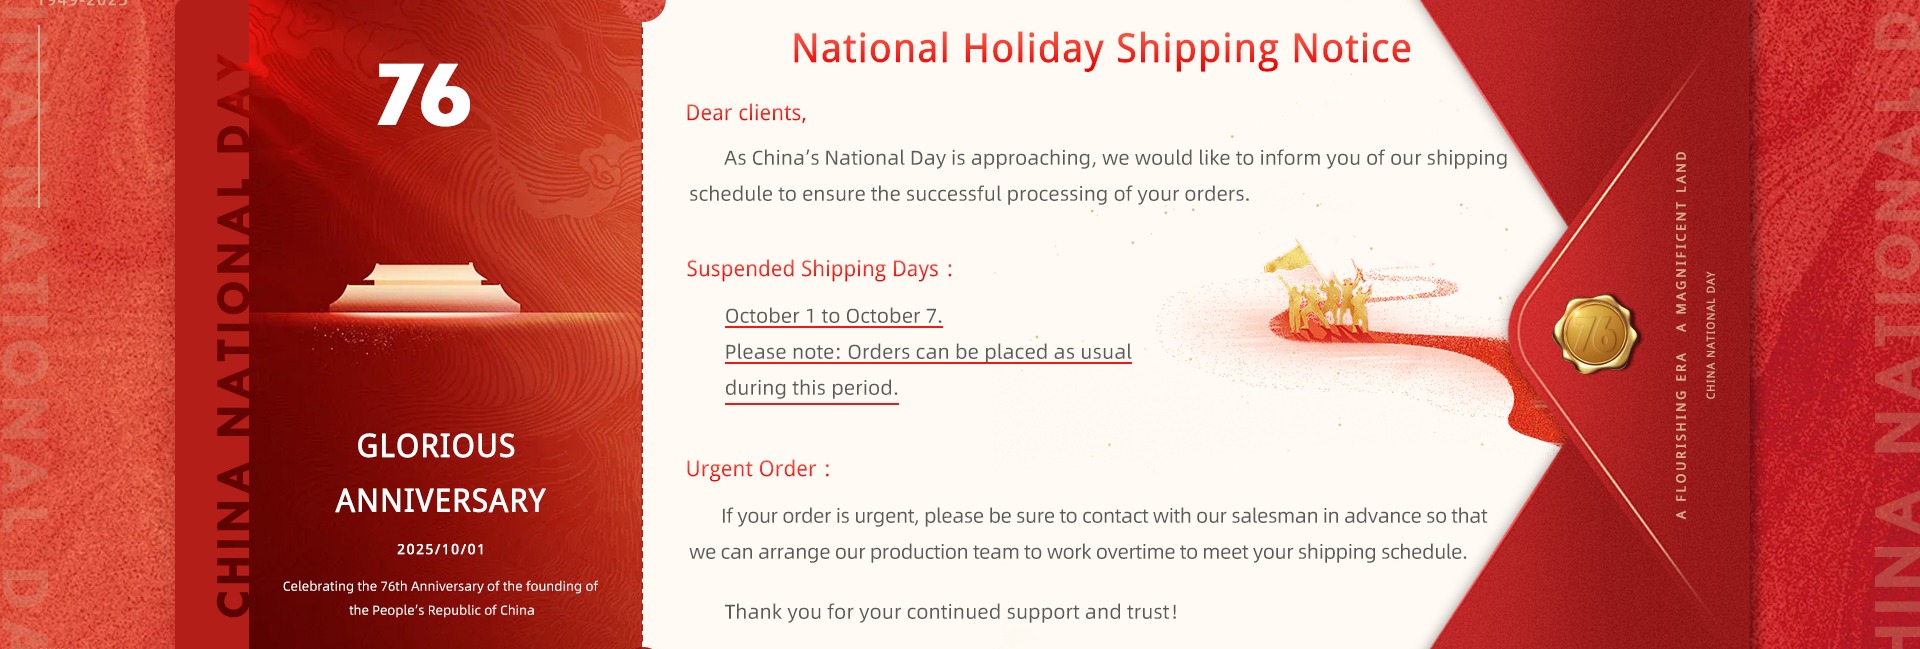Click the National Holiday Shipping Notice title

point(1101,49)
